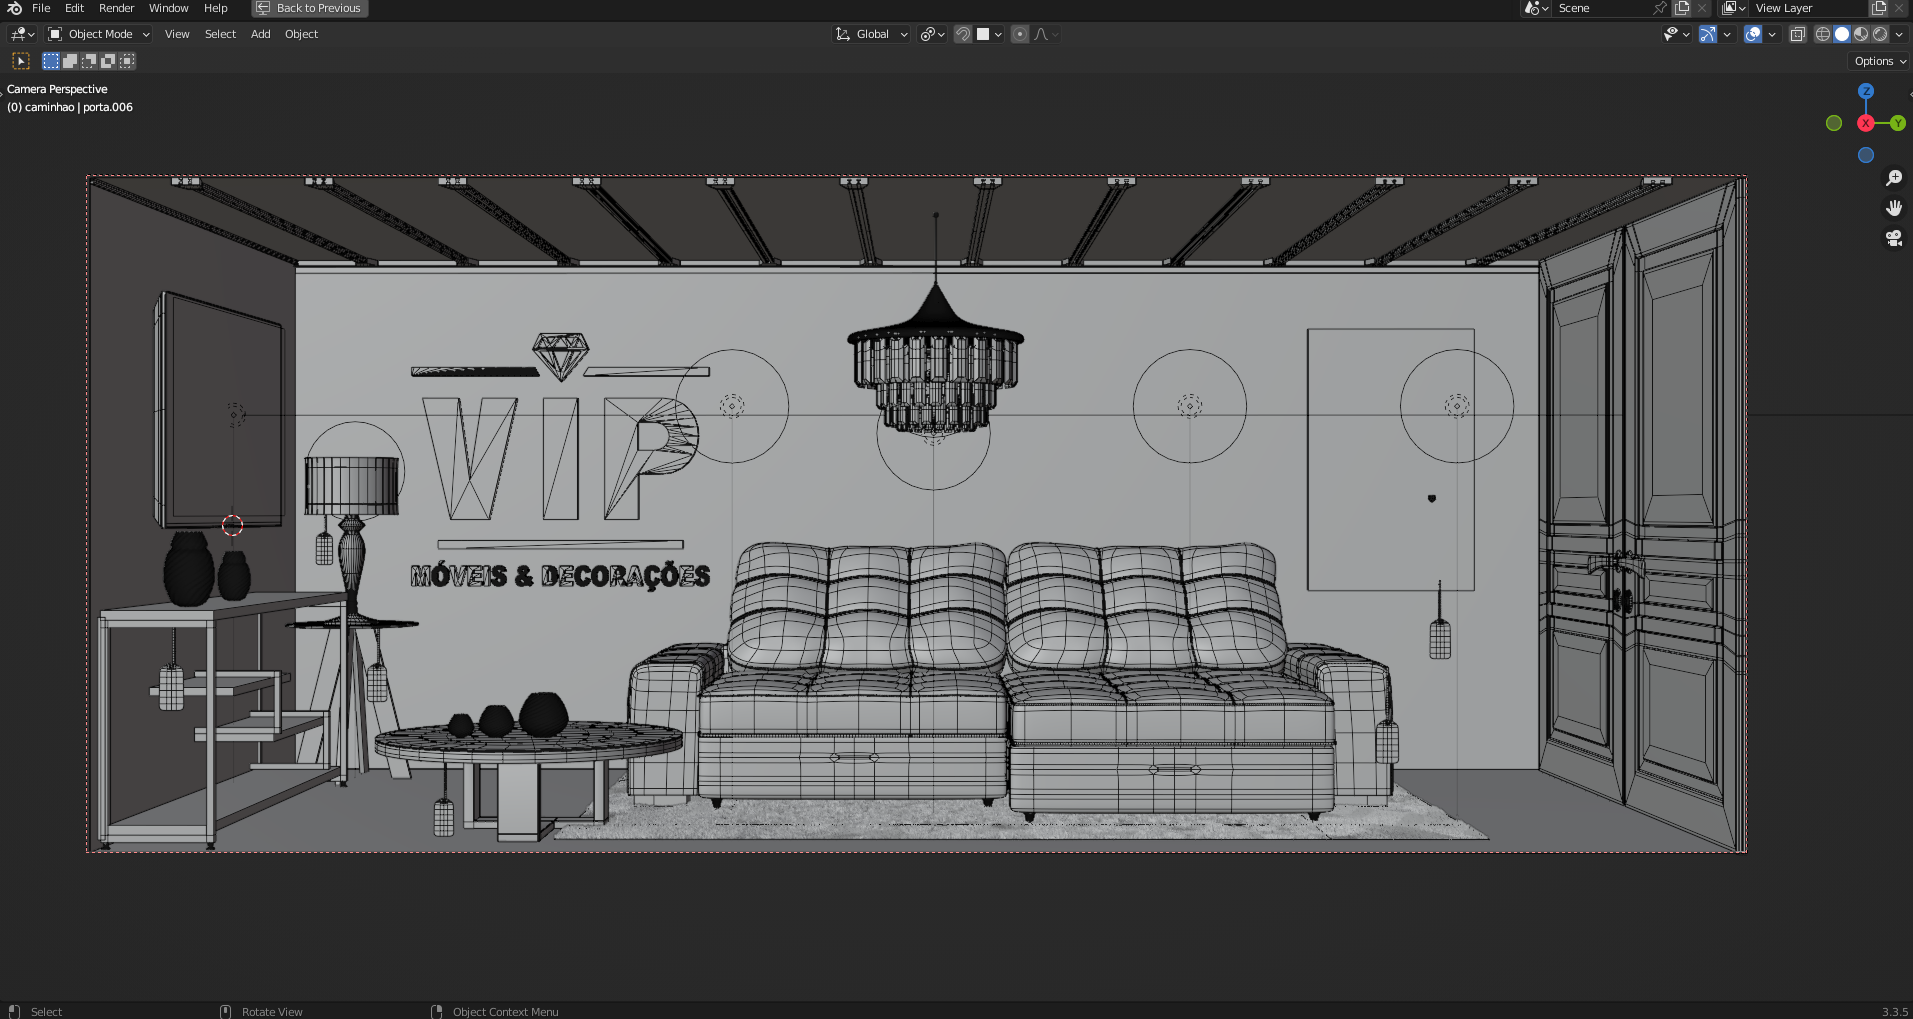Add a new View Layer
The height and width of the screenshot is (1019, 1913).
pos(1879,8)
